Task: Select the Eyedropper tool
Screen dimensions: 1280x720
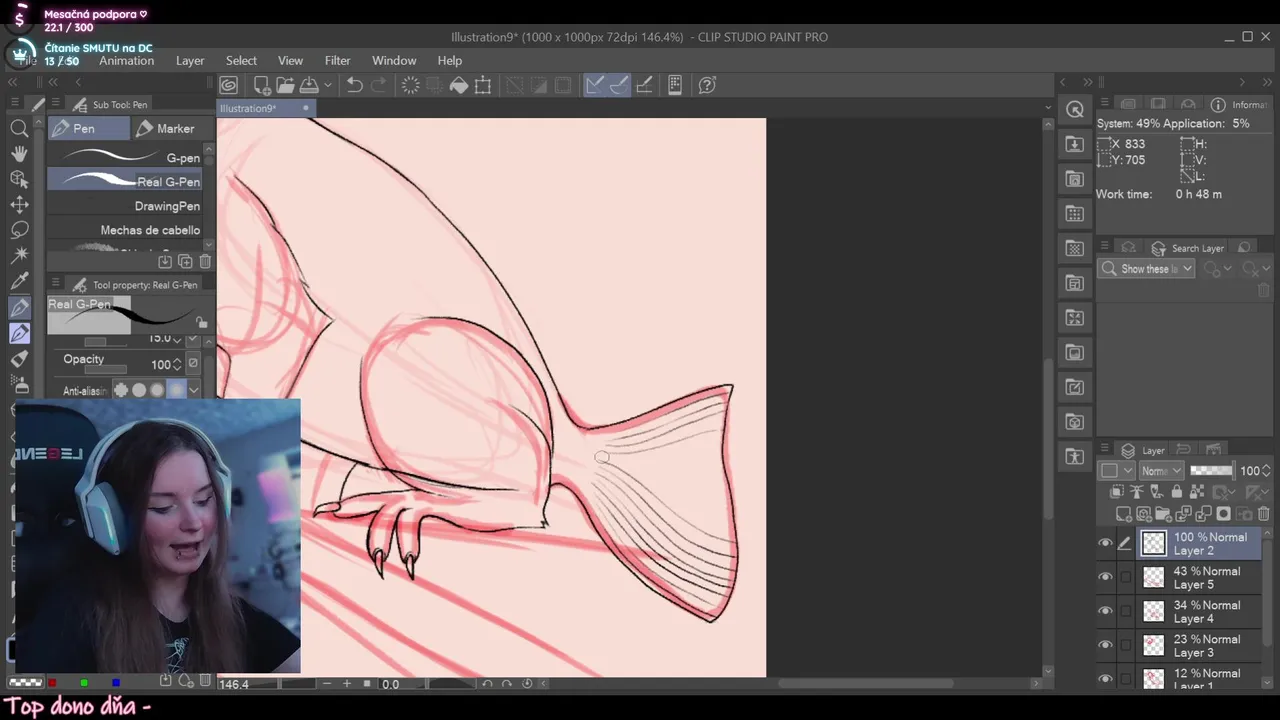Action: tap(19, 281)
